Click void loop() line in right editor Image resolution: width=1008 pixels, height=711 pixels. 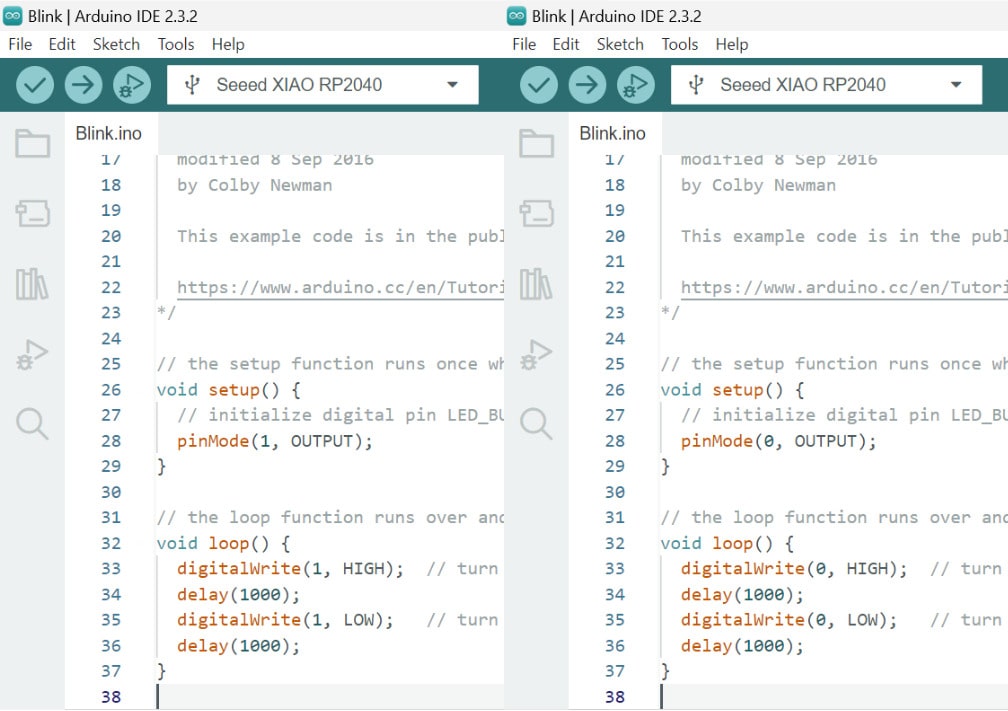pyautogui.click(x=727, y=544)
